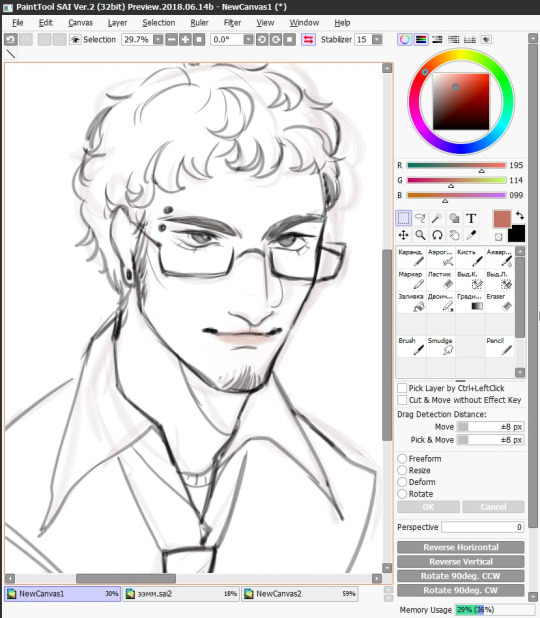Open the Canvas menu
Screen dimensions: 540x618
[x=80, y=23]
